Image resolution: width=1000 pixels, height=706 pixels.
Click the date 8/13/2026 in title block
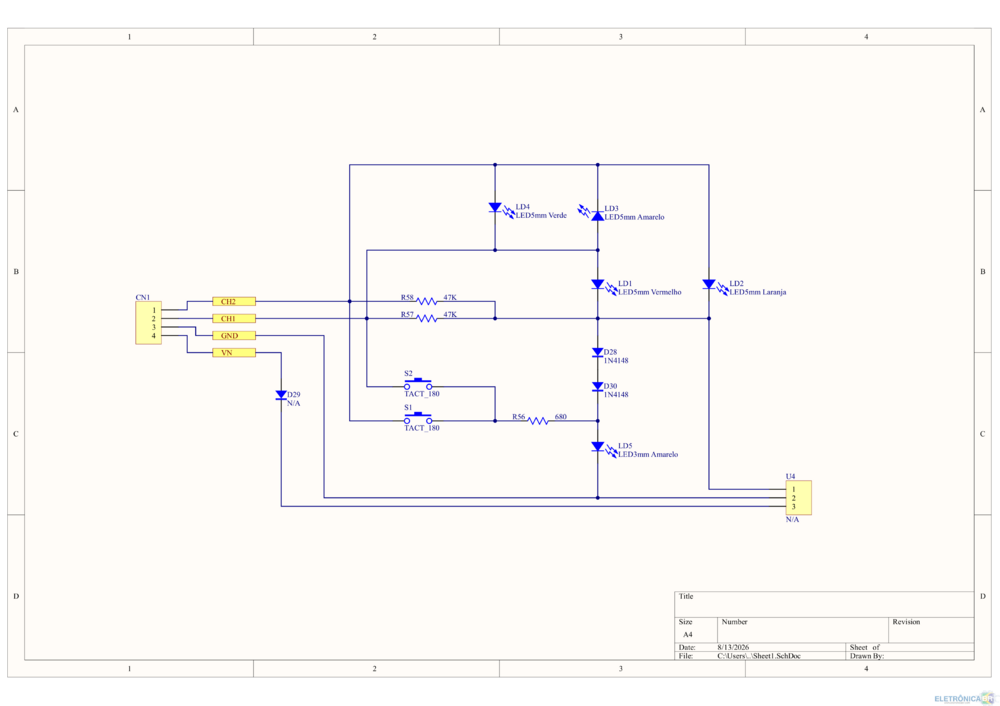click(x=733, y=647)
